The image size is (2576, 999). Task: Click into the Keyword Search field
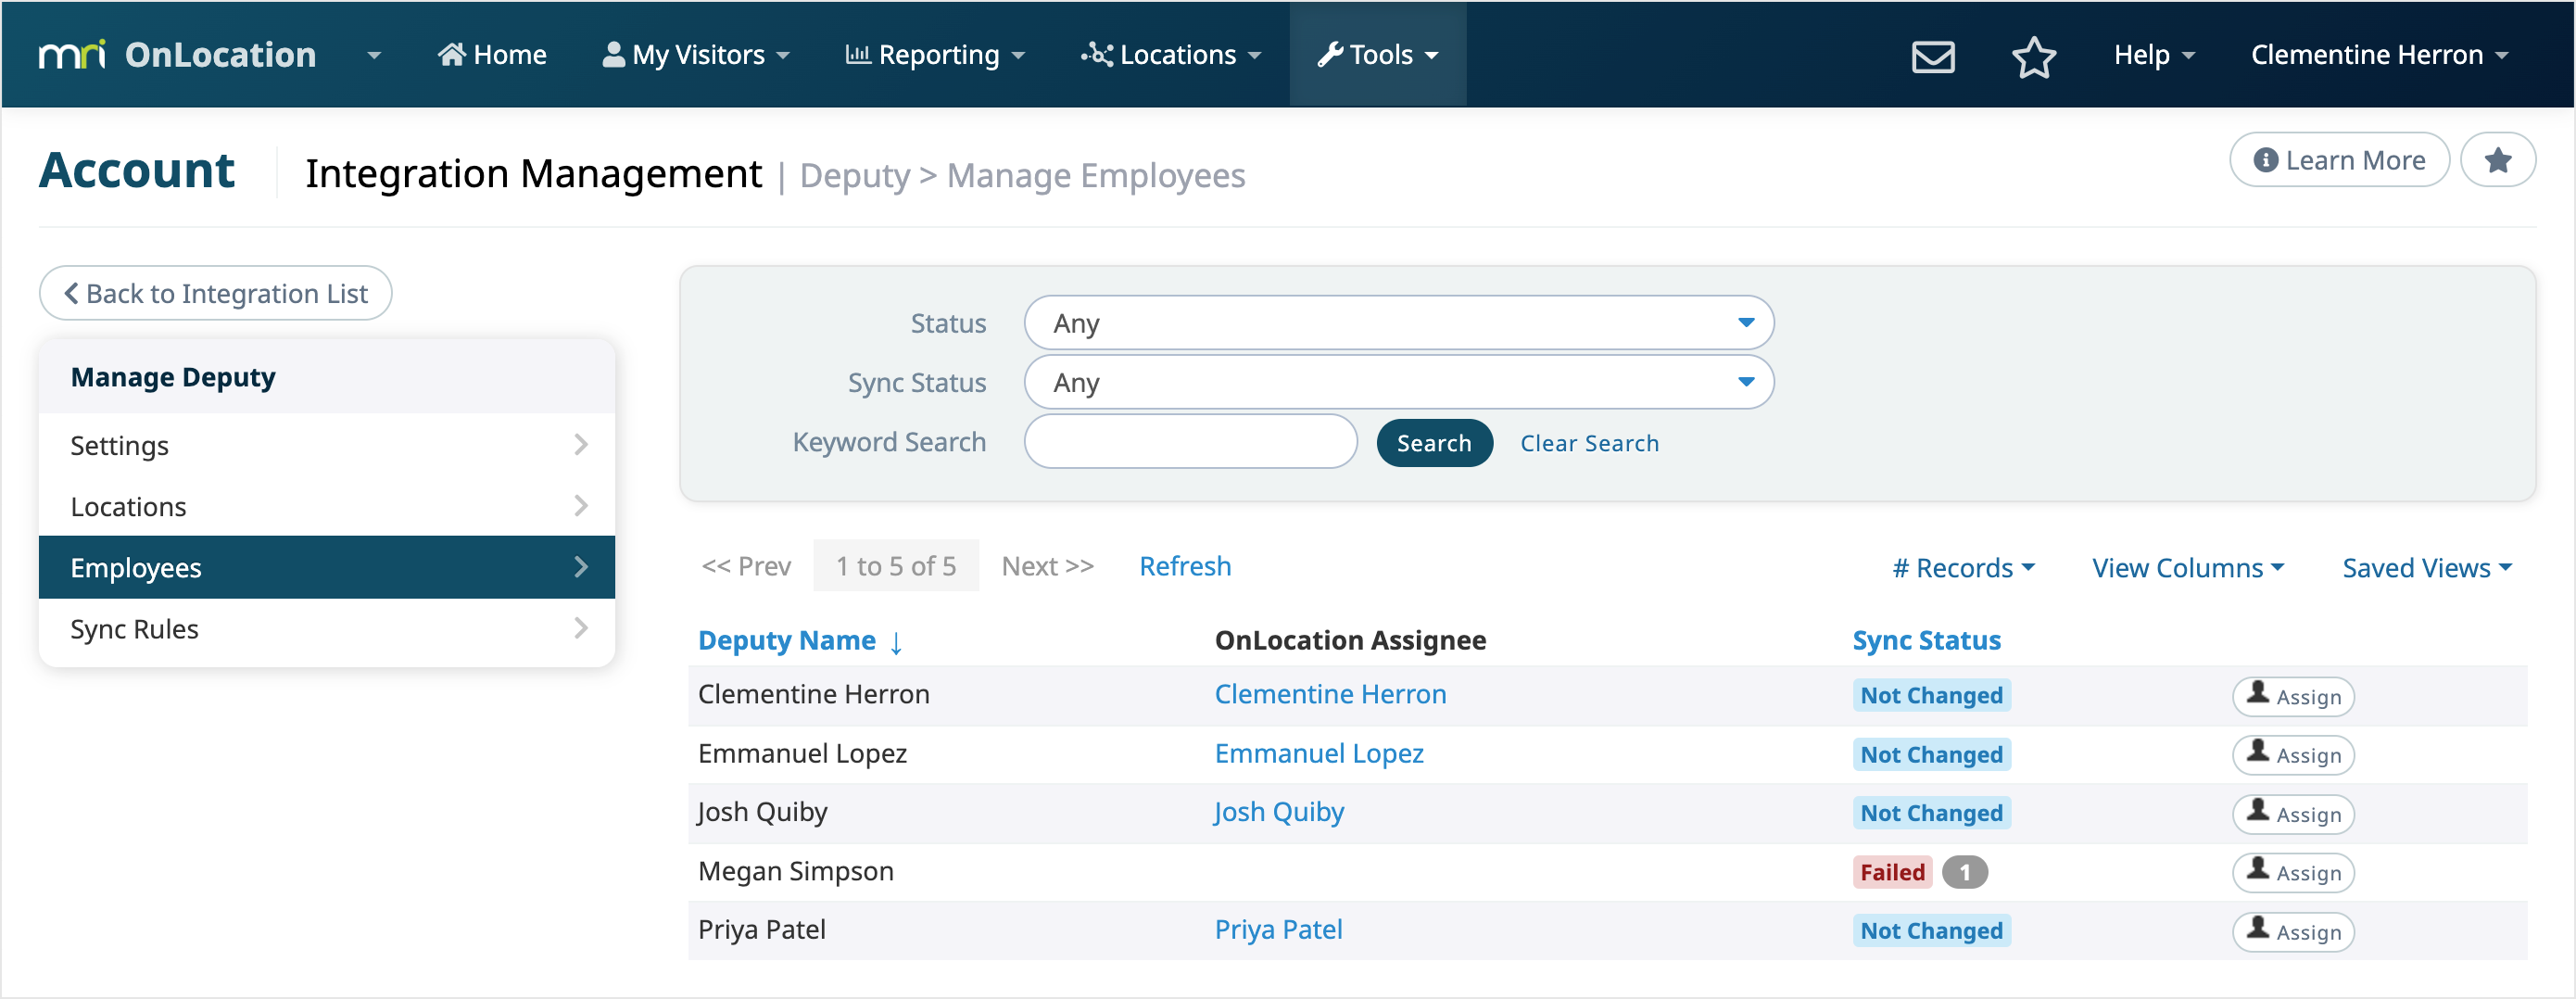click(x=1190, y=442)
